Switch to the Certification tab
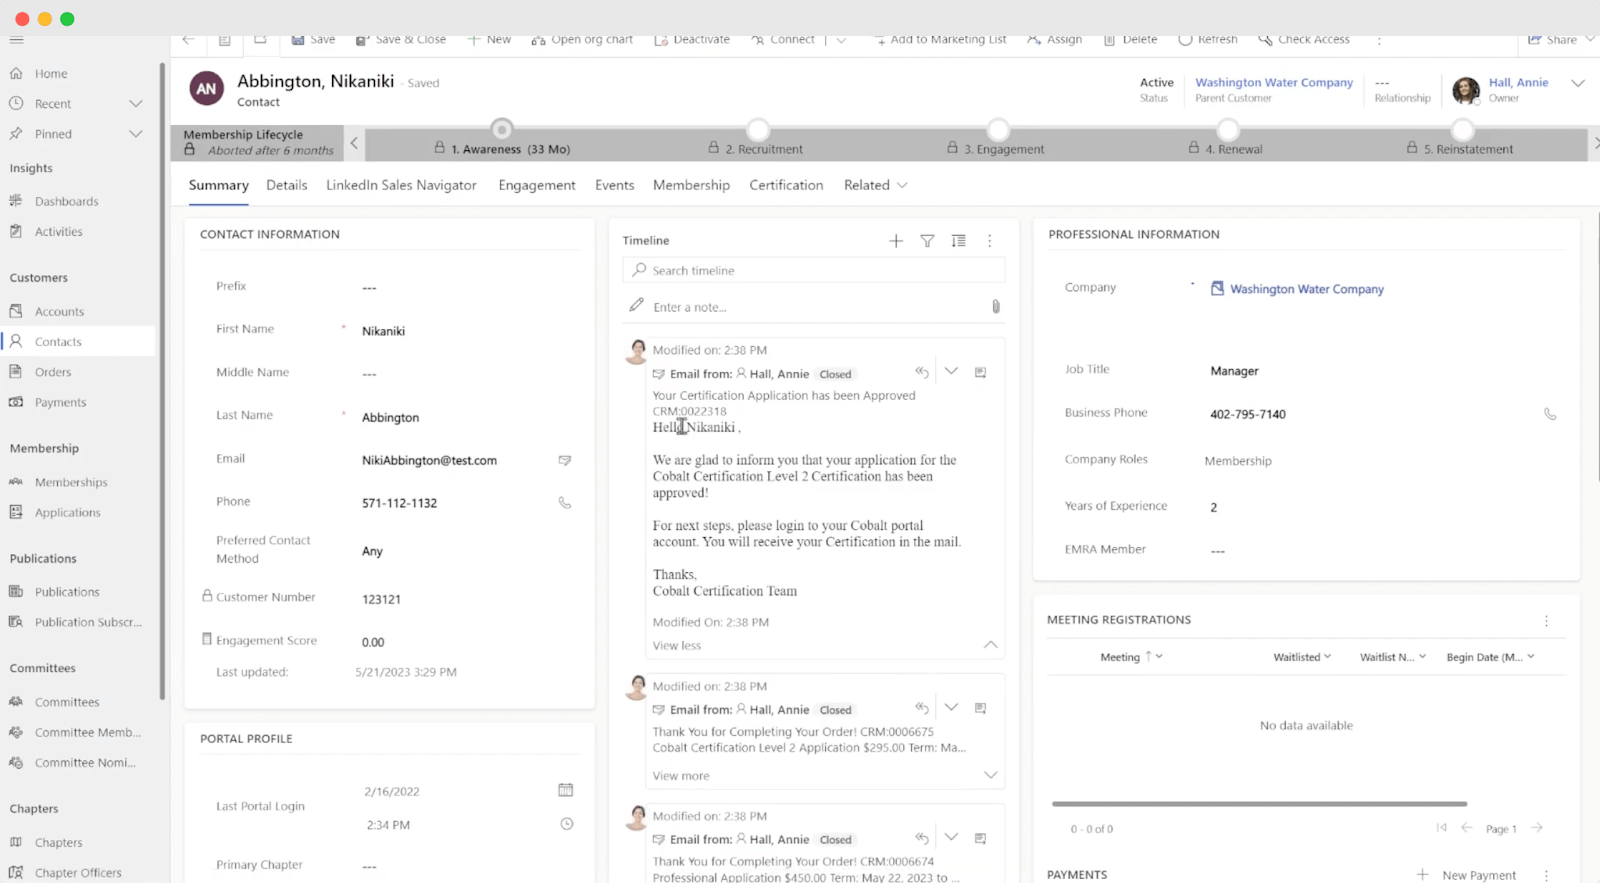The image size is (1600, 883). [x=786, y=186]
